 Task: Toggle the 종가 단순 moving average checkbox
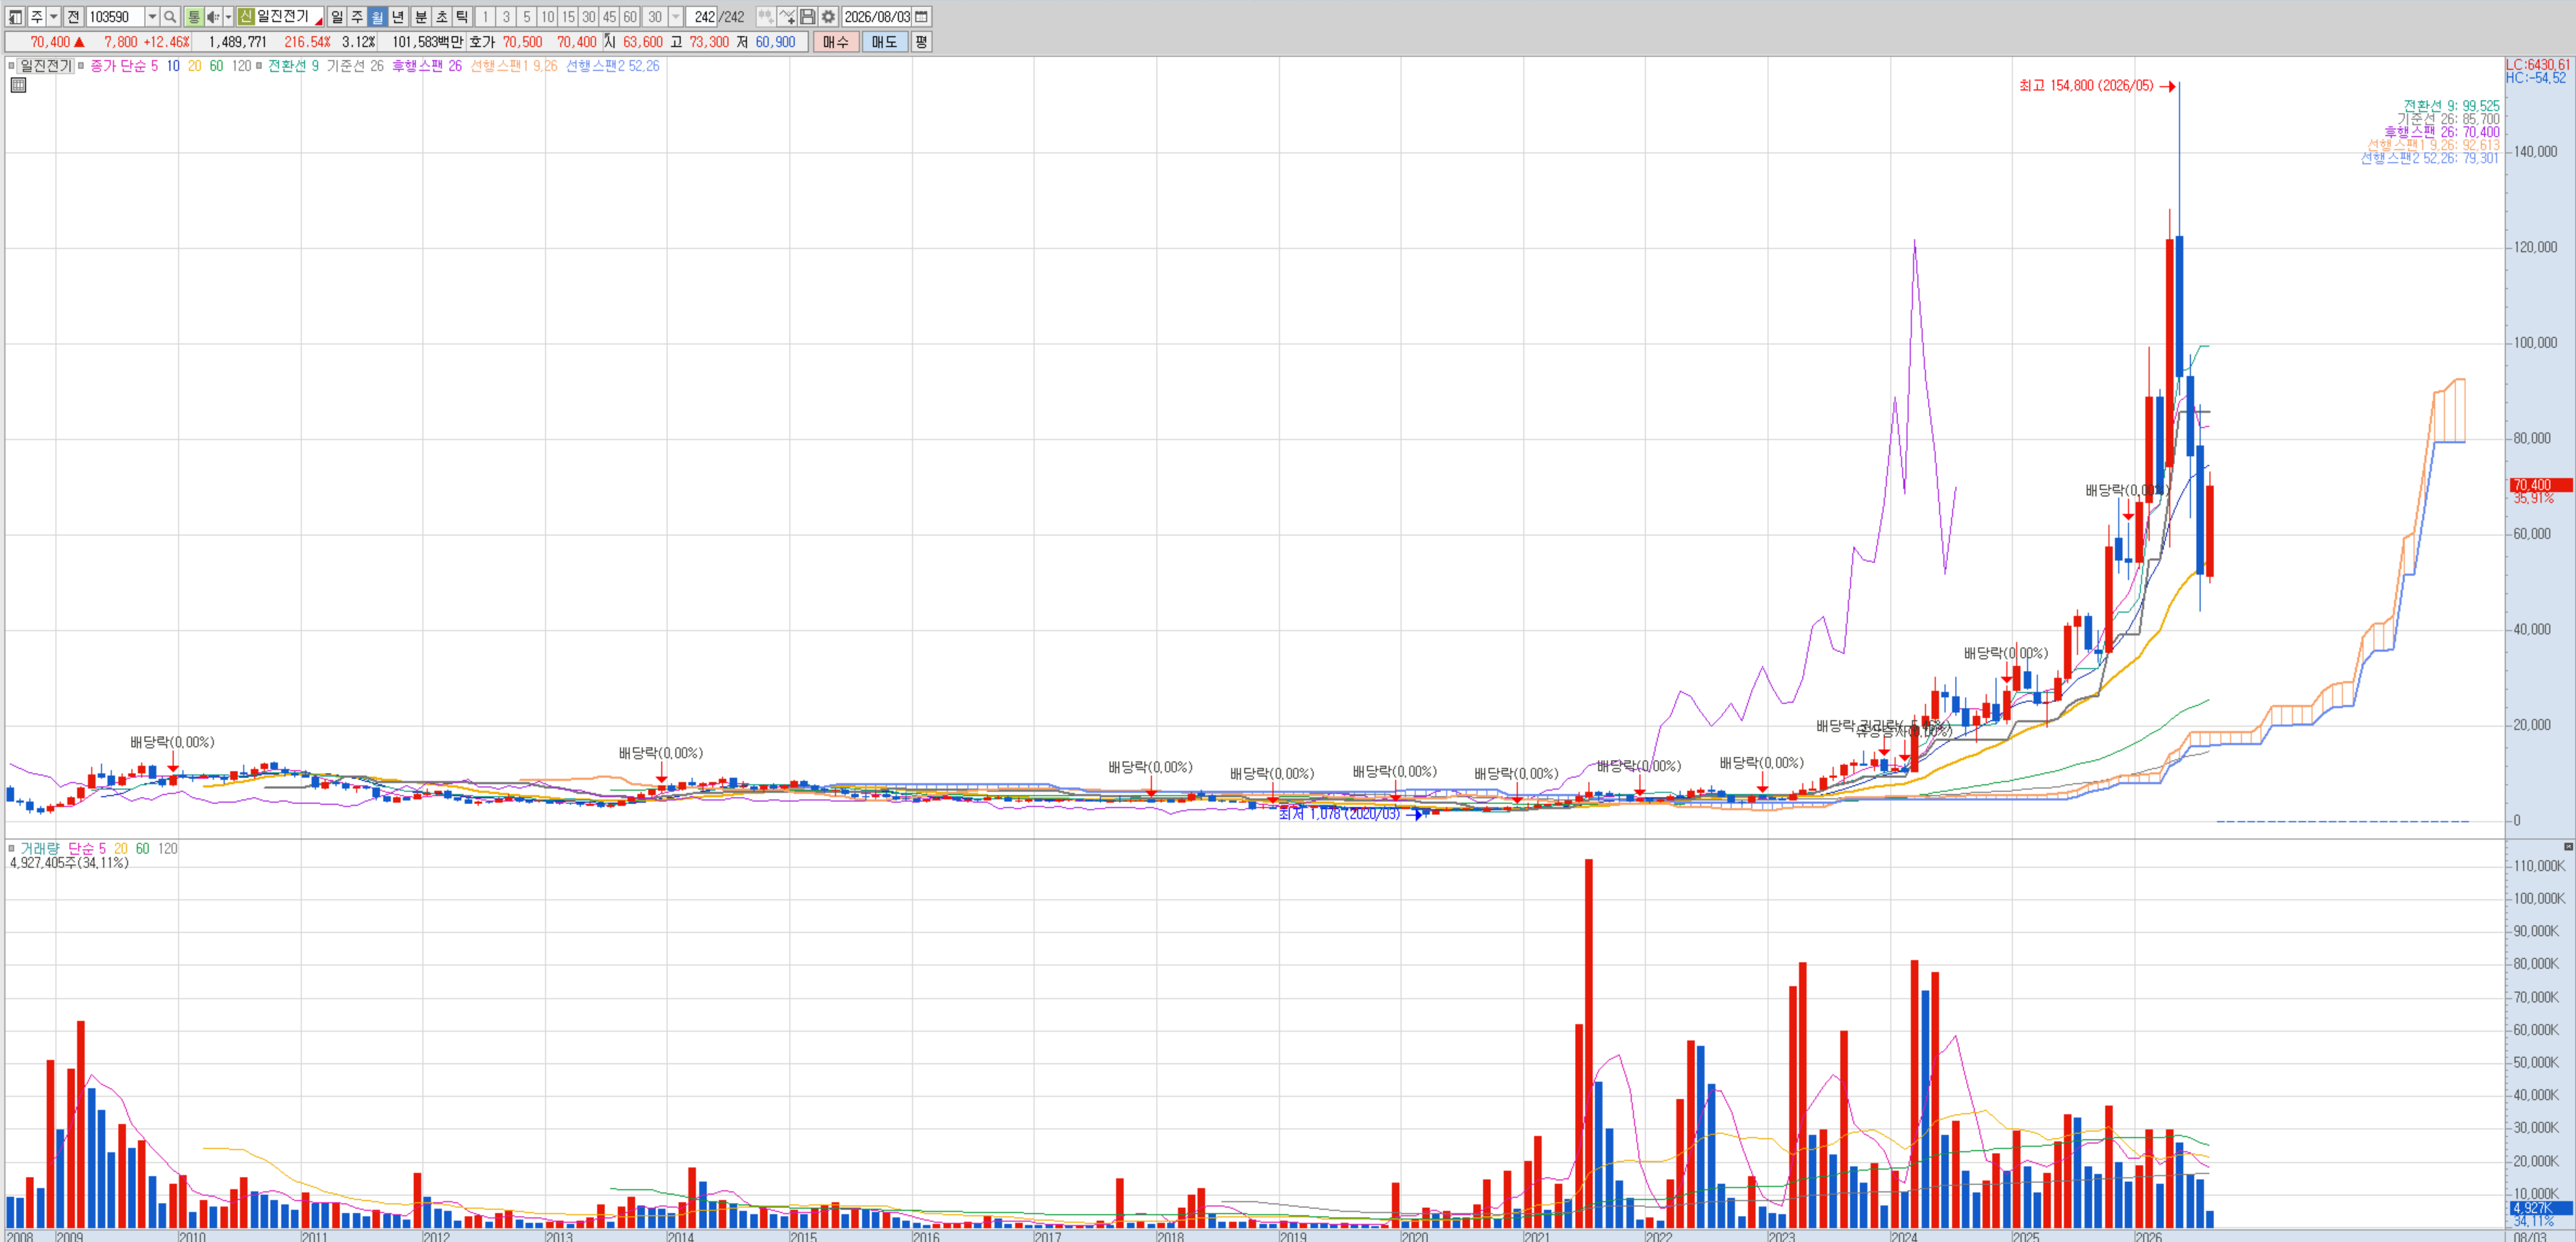(82, 66)
